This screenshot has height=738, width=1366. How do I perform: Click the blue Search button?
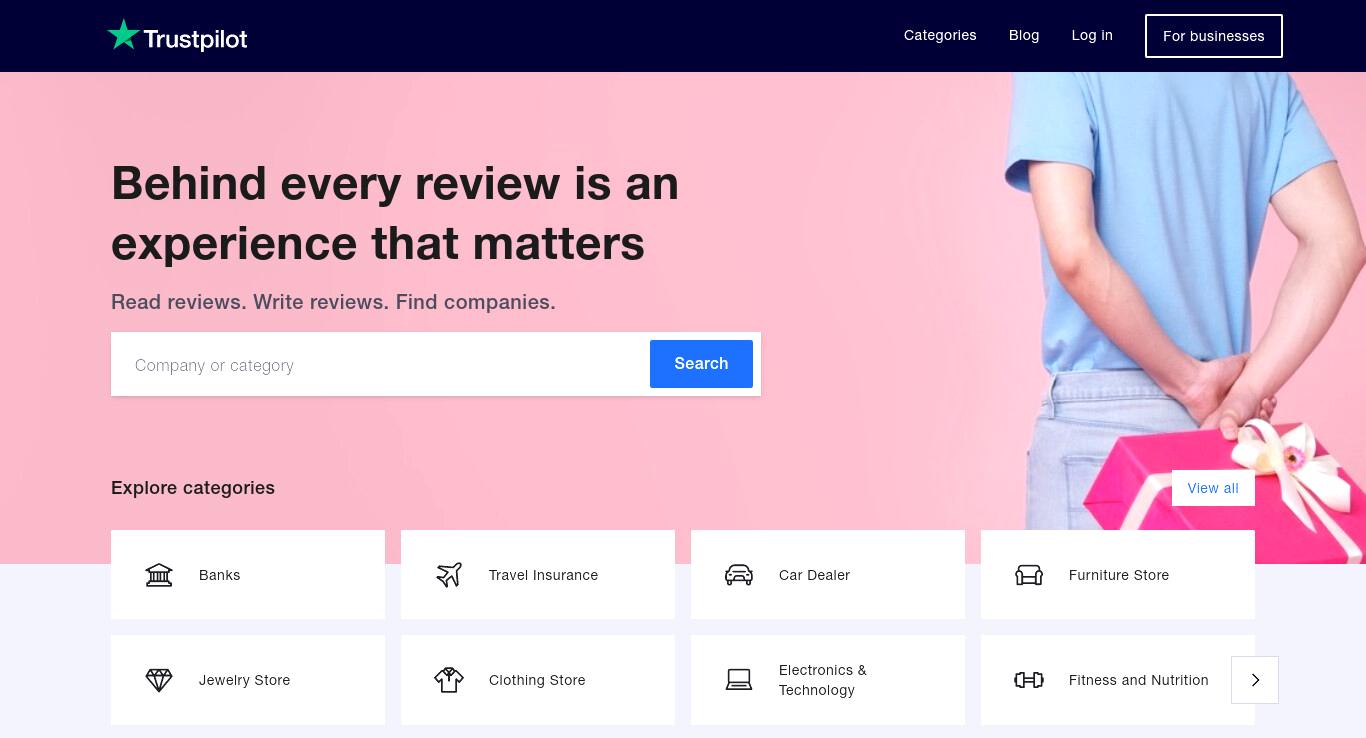701,364
